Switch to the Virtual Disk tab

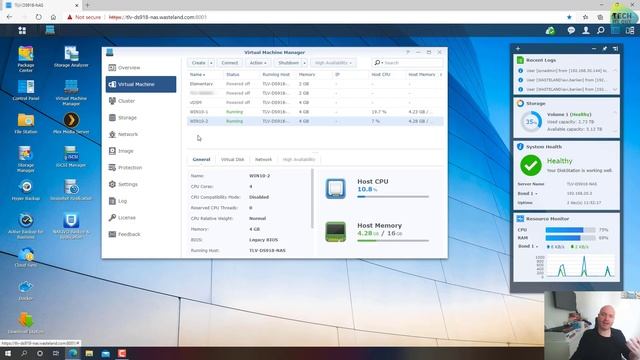232,160
